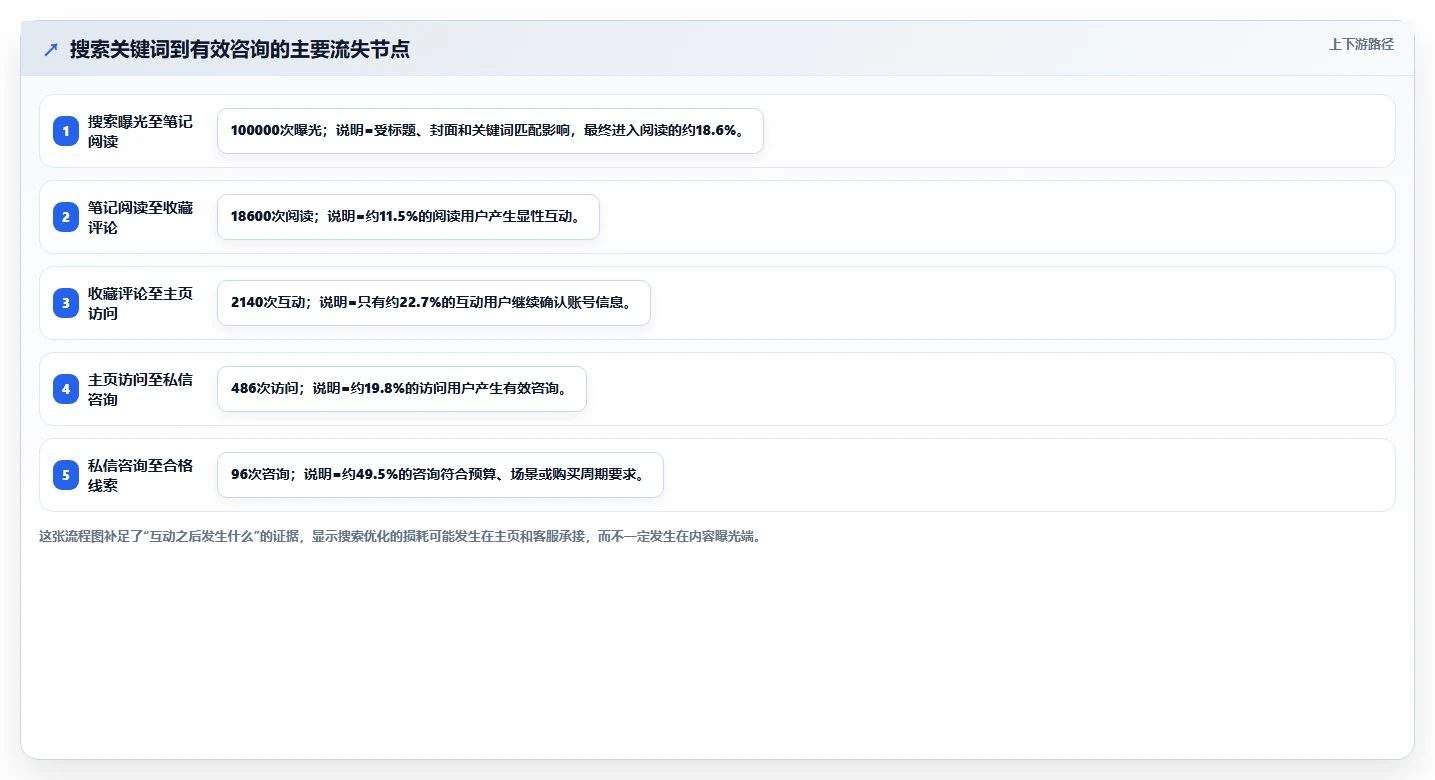
Task: Click step number badge 1
Action: point(66,131)
